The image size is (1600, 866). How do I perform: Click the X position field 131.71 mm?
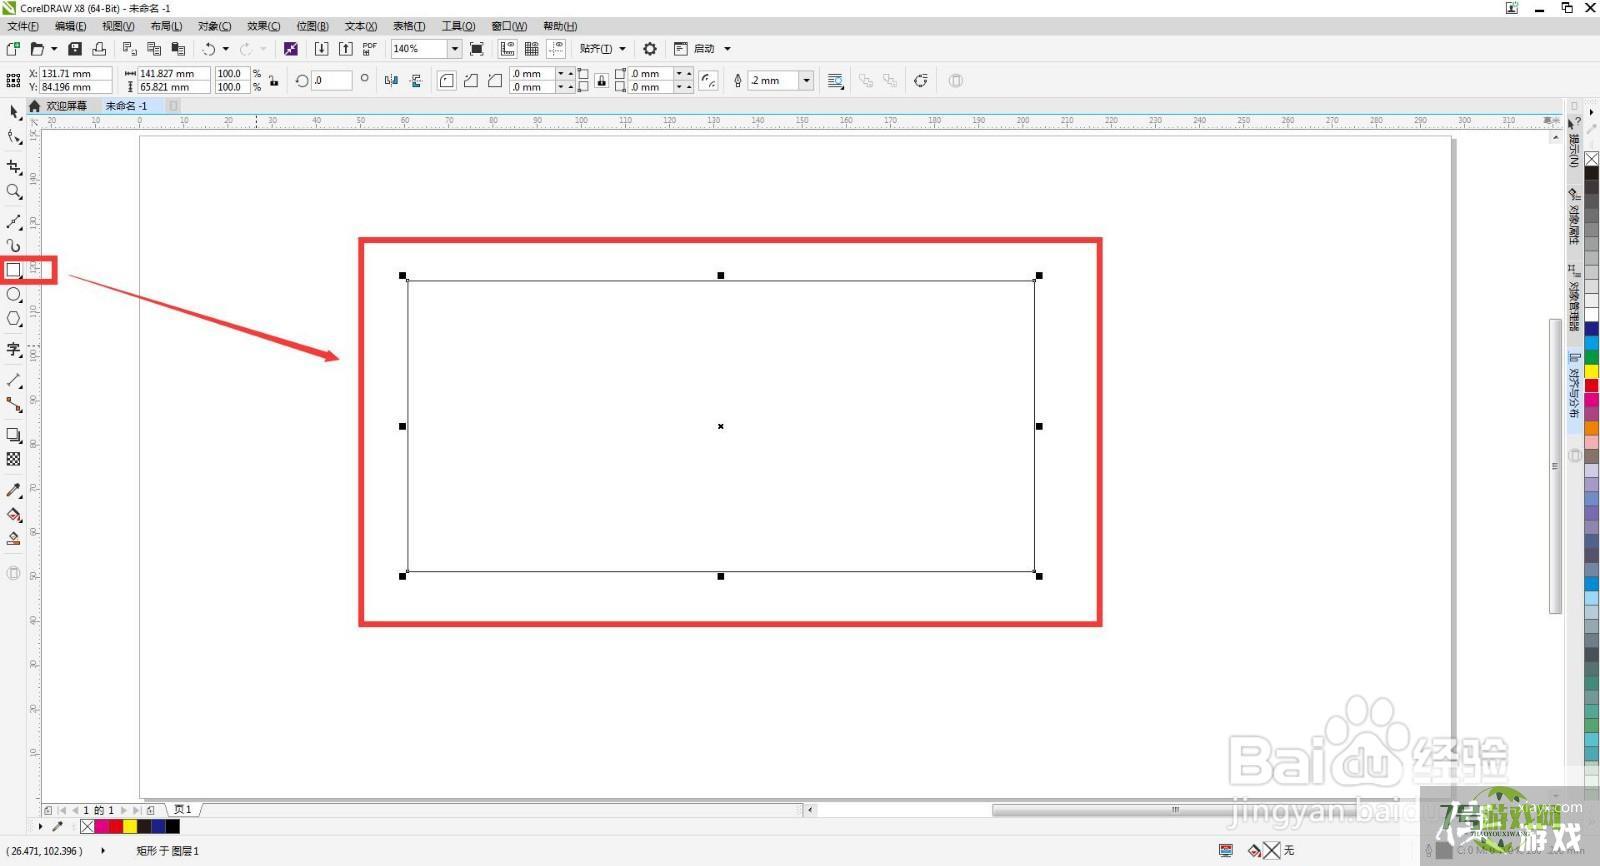[75, 74]
